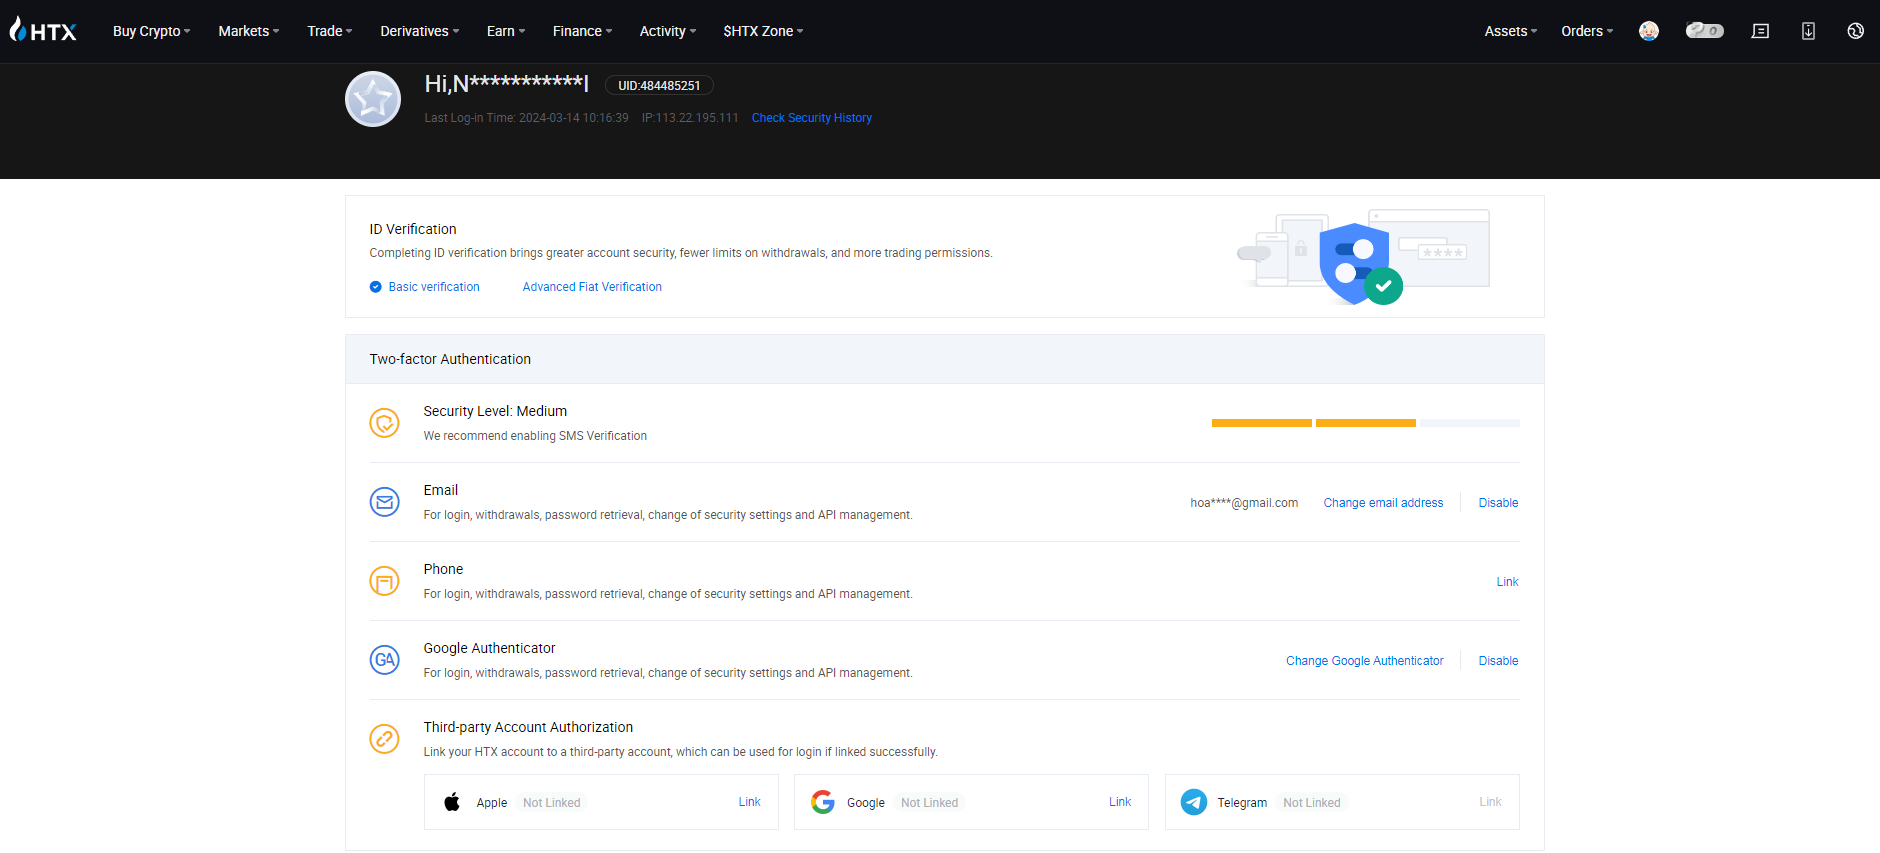
Task: Link a Phone number
Action: 1507,582
